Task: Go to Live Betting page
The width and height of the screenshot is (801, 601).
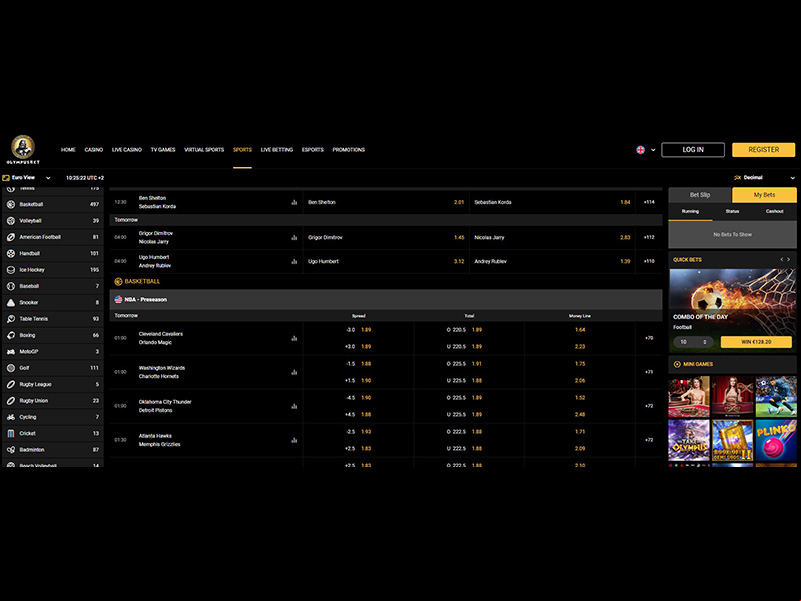Action: (x=277, y=150)
